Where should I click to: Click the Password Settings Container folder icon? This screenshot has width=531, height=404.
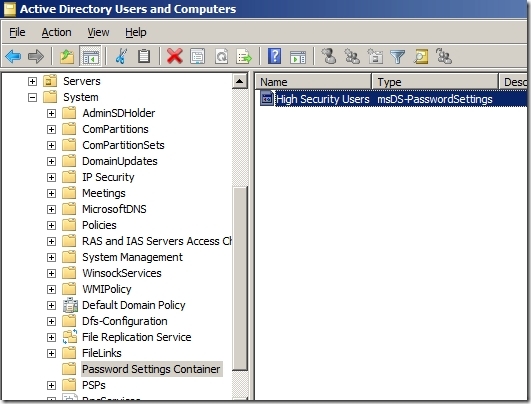(x=69, y=369)
